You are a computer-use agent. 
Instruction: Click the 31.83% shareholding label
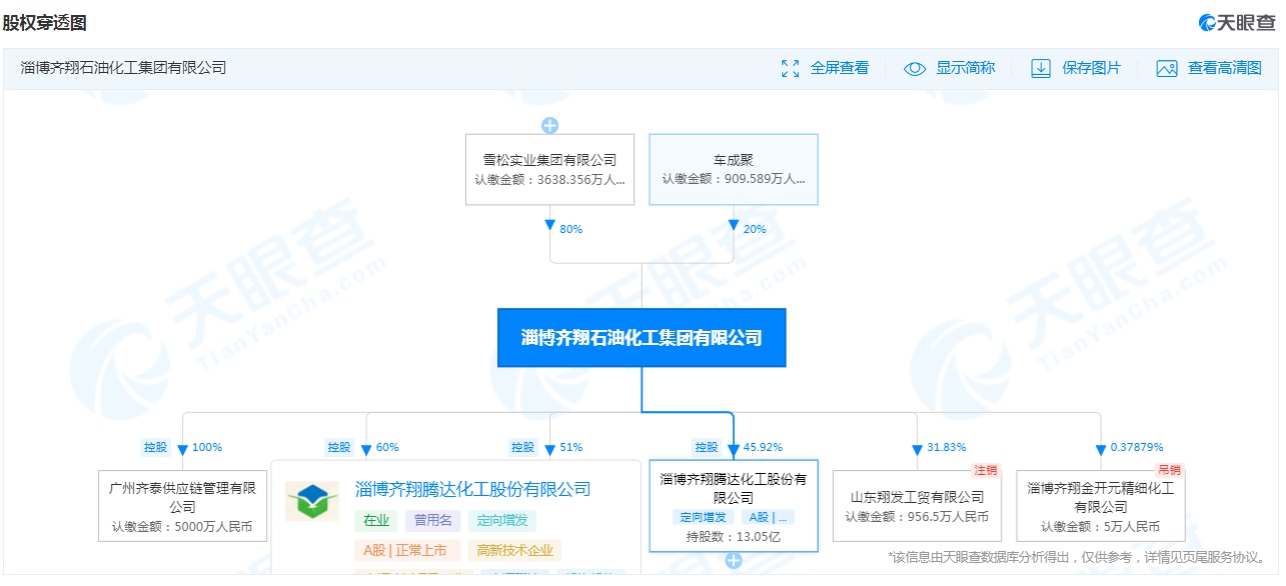click(x=947, y=447)
